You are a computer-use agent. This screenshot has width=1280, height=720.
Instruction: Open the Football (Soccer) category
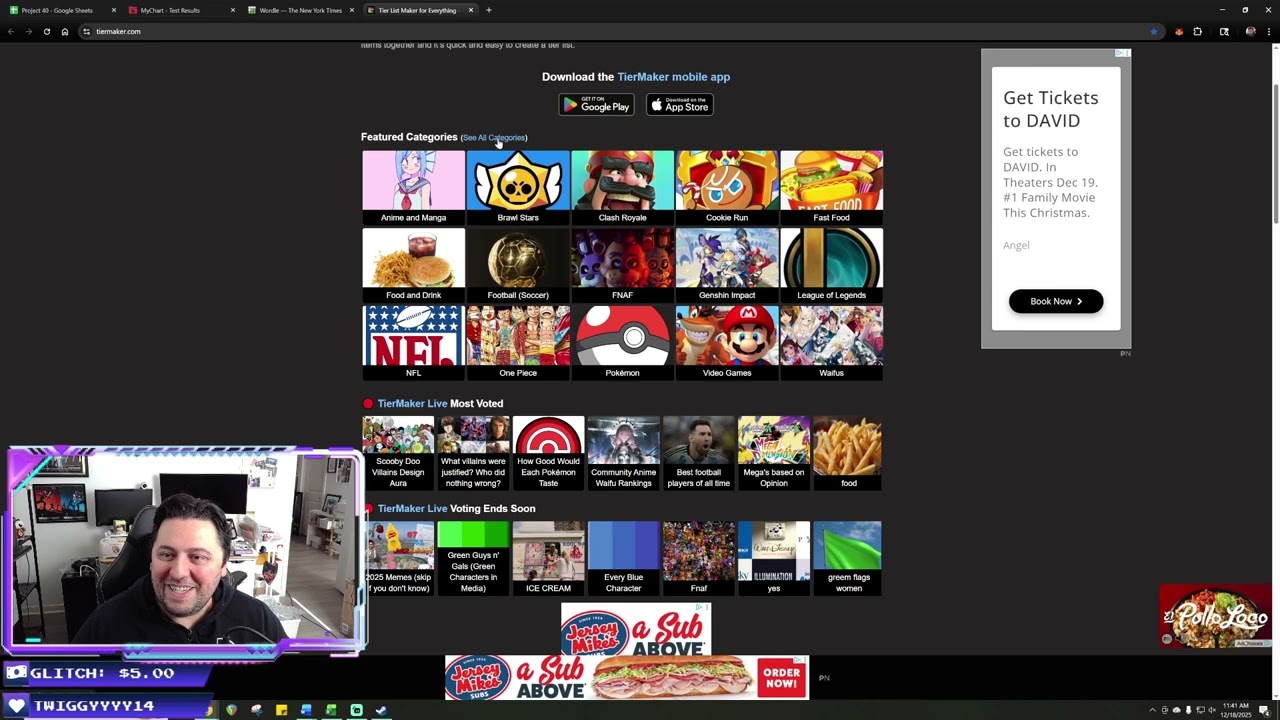(x=518, y=265)
